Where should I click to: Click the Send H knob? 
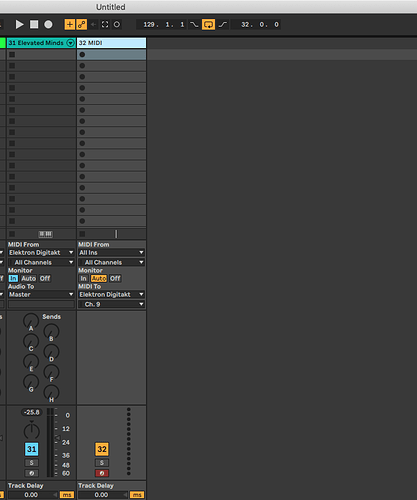click(51, 392)
